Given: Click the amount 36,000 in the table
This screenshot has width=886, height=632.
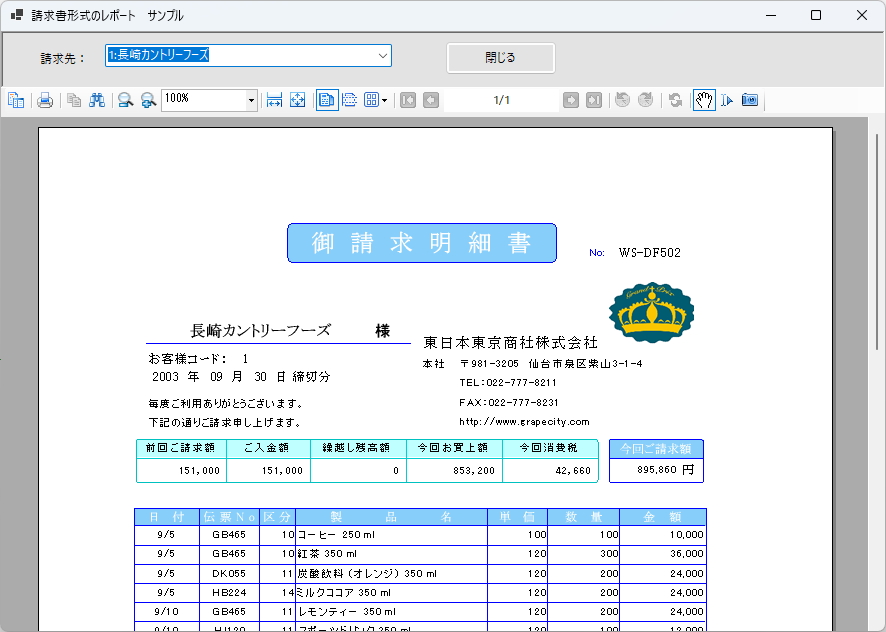Looking at the screenshot, I should 687,554.
